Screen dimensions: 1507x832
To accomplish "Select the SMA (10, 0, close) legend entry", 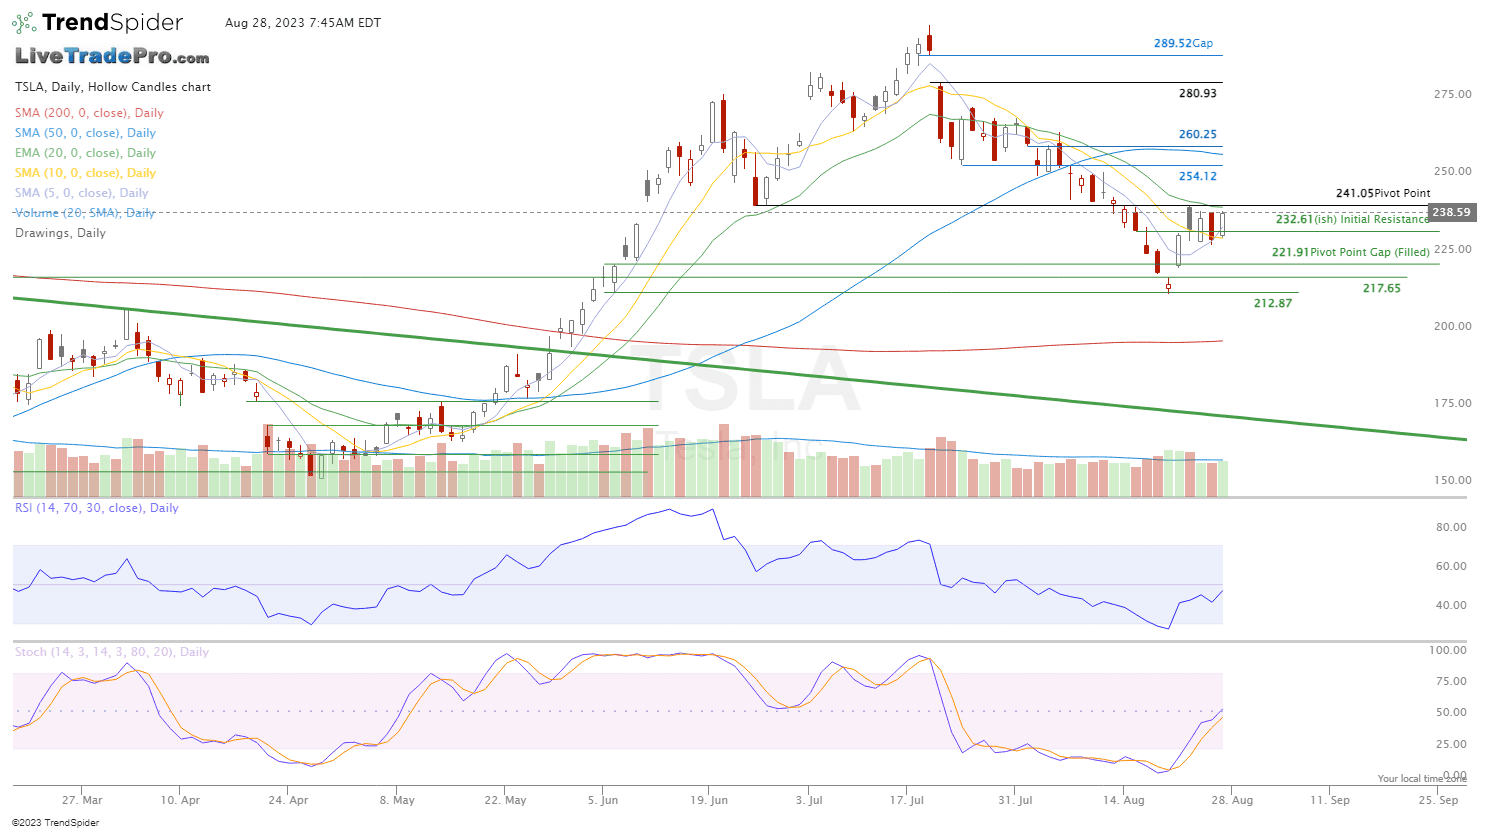I will click(x=85, y=173).
